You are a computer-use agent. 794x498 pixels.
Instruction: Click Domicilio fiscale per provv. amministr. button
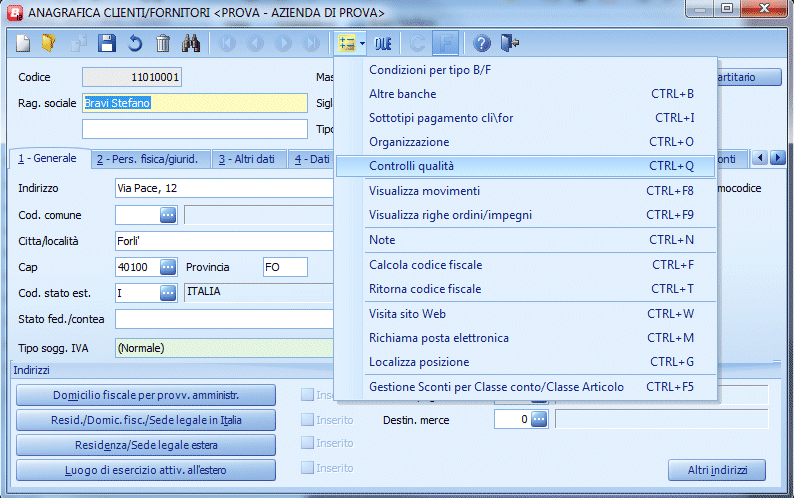pos(146,395)
